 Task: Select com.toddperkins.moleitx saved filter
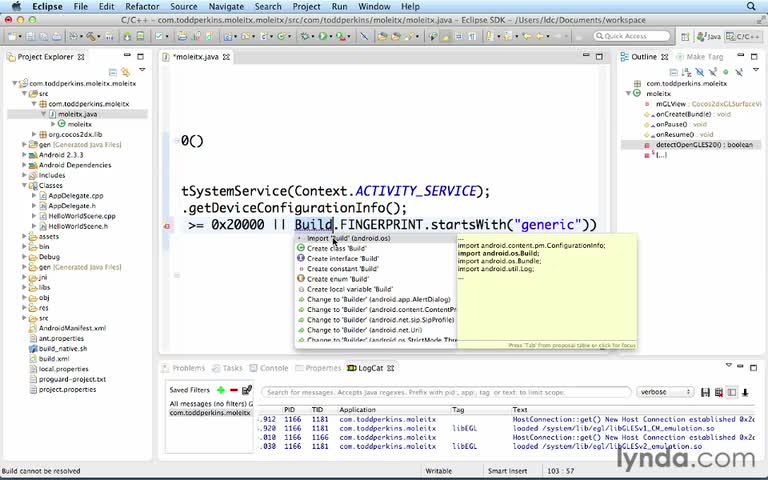[x=210, y=413]
